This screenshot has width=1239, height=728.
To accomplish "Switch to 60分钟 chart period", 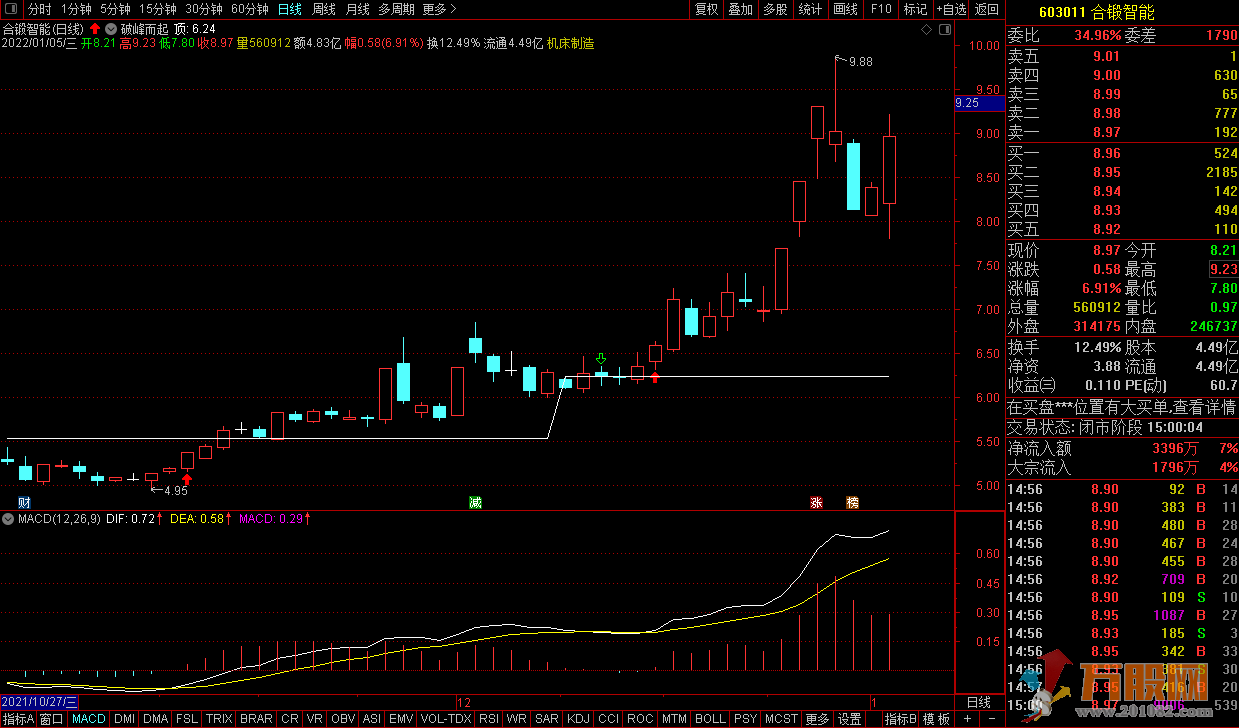I will pos(249,9).
